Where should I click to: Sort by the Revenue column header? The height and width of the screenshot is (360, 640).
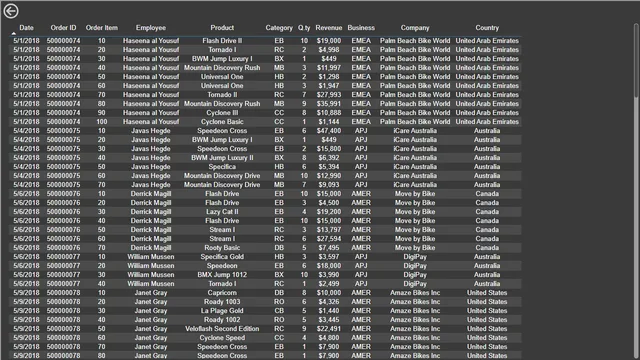point(329,28)
